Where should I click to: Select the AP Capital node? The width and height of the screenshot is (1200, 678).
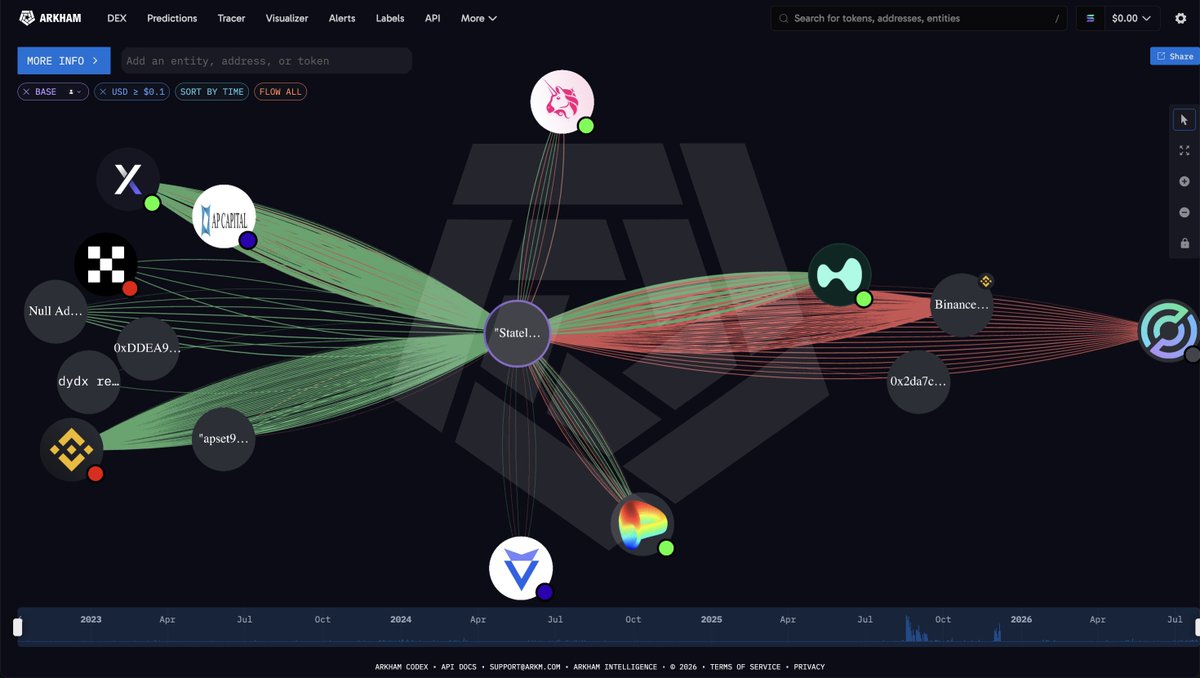[x=224, y=216]
